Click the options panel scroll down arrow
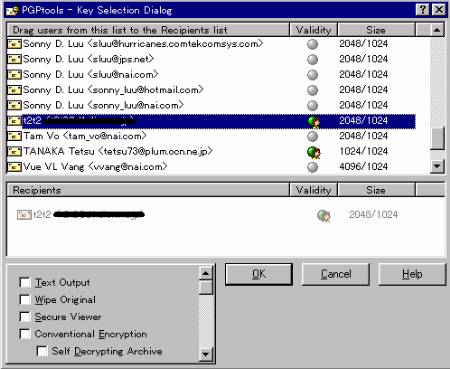 [x=206, y=354]
